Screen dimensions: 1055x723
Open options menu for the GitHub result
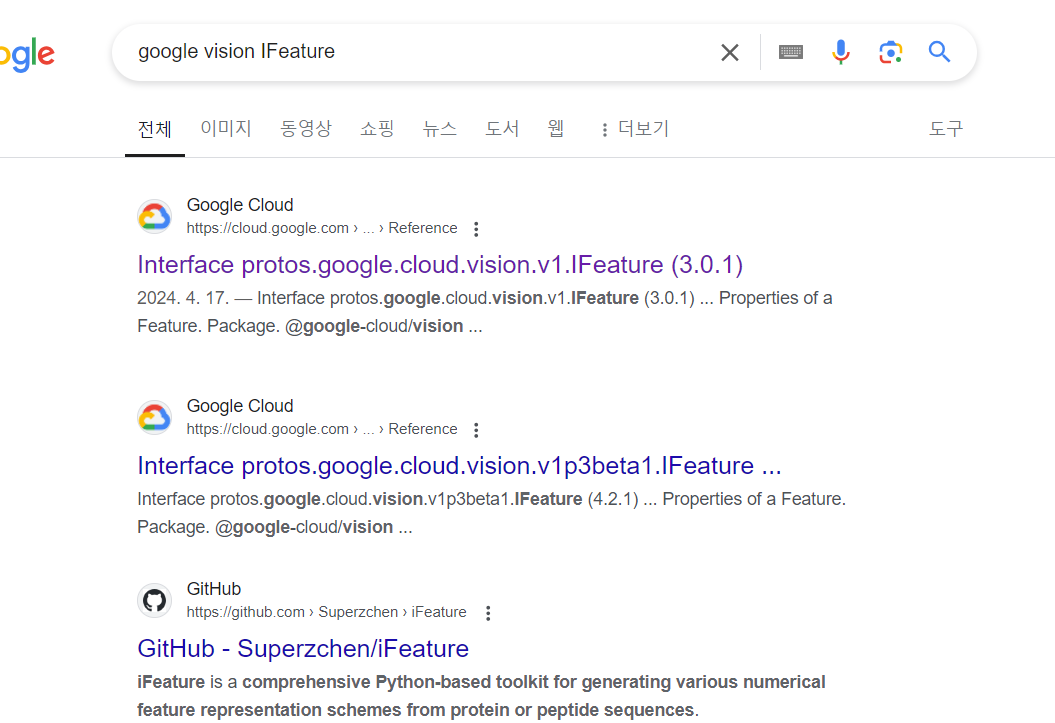[x=488, y=613]
